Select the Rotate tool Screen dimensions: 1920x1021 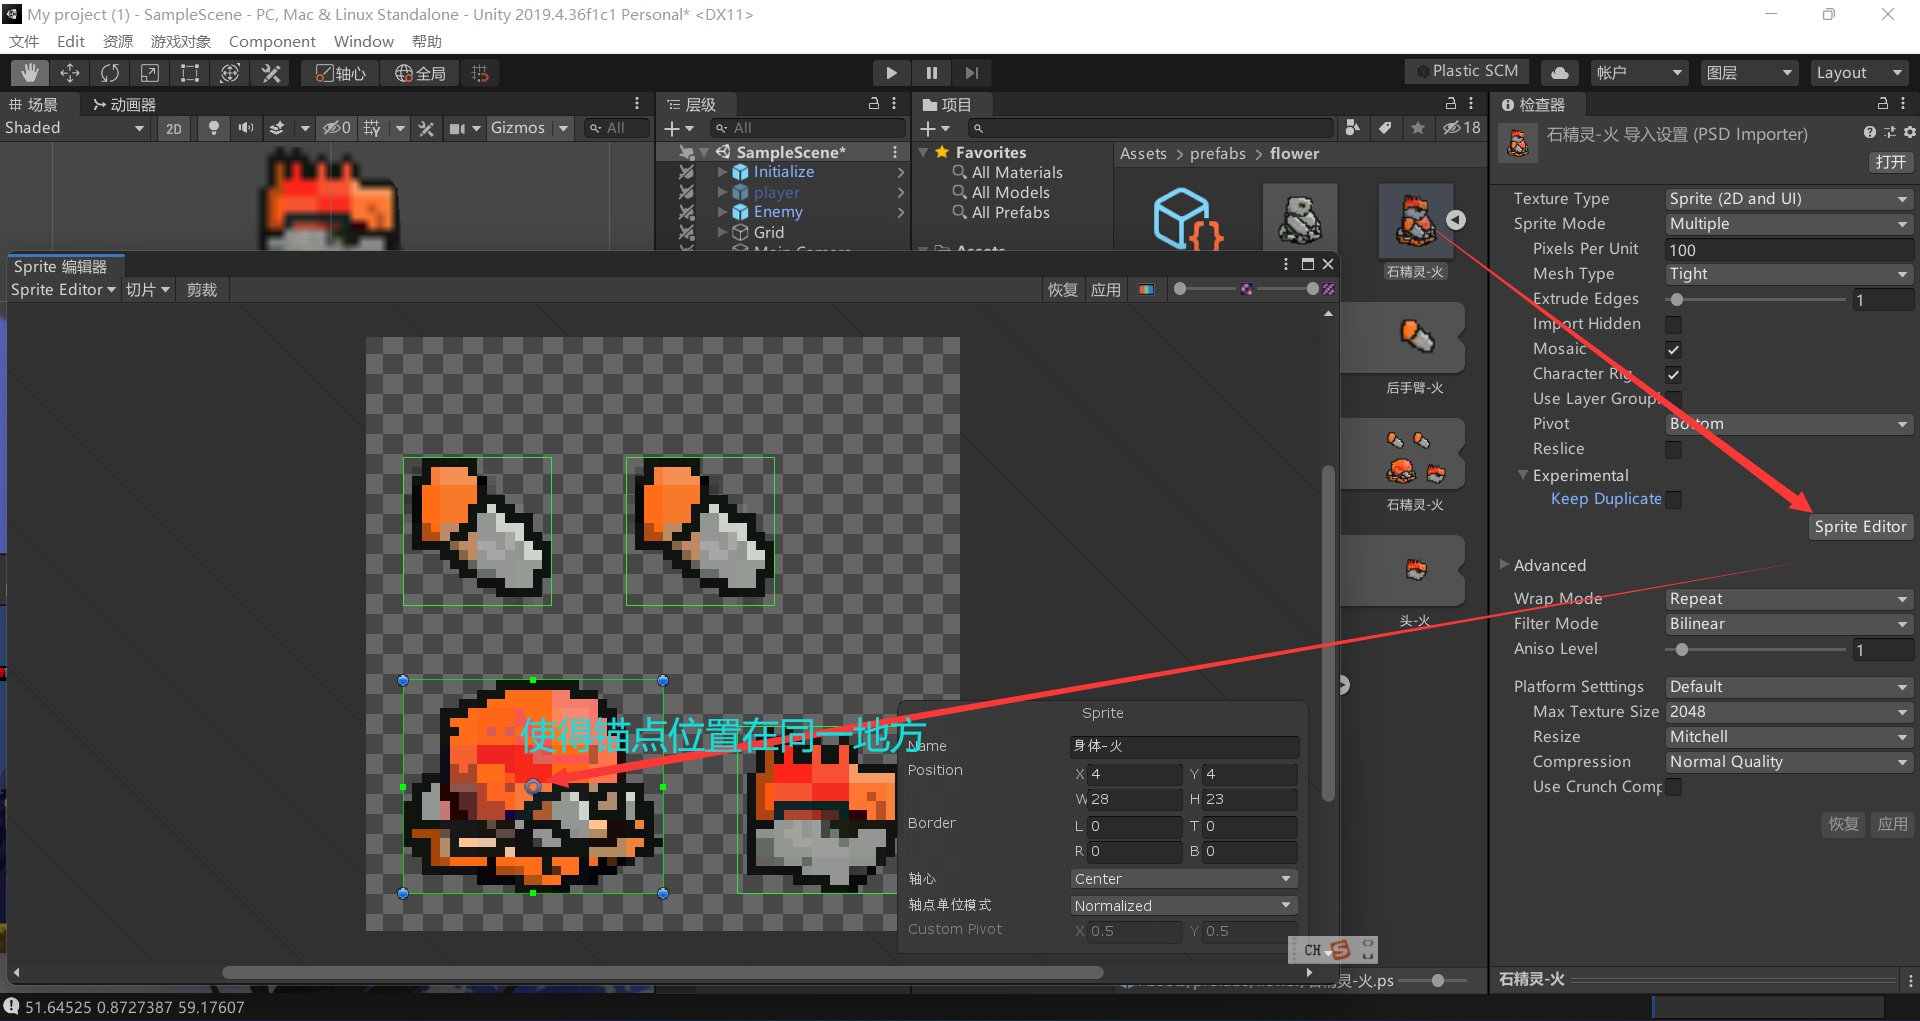point(109,72)
